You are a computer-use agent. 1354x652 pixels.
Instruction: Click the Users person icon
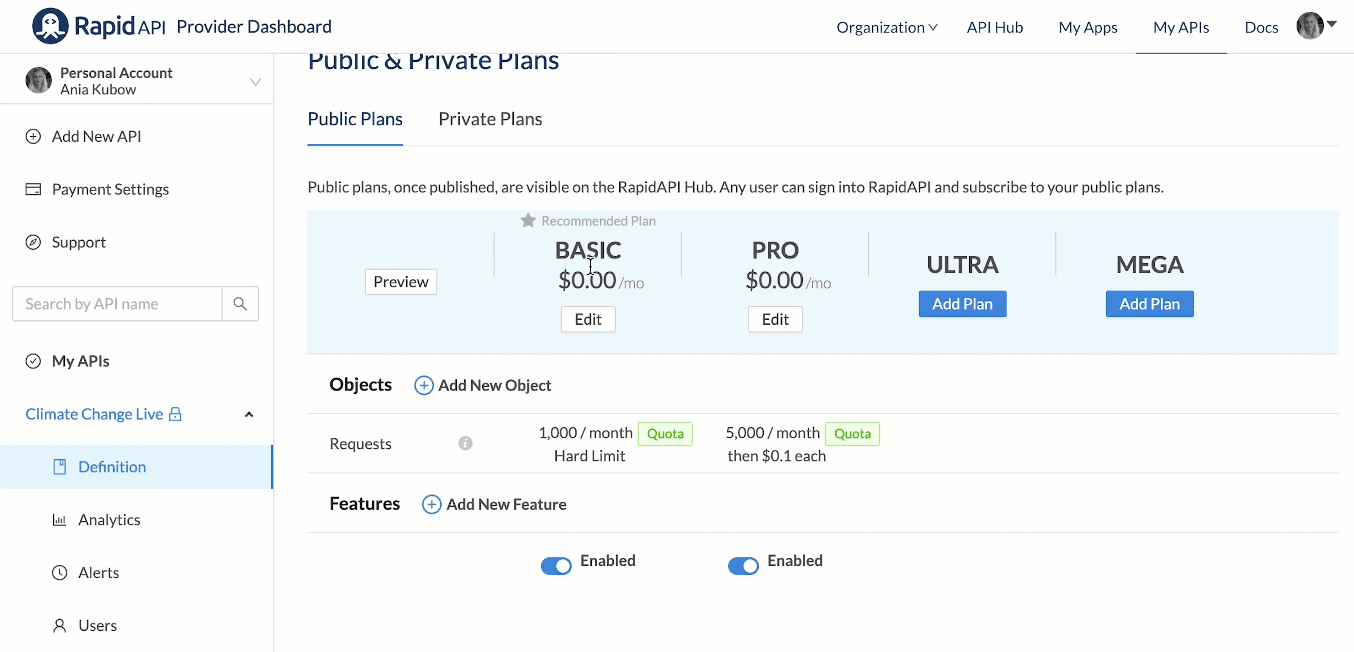click(x=59, y=626)
